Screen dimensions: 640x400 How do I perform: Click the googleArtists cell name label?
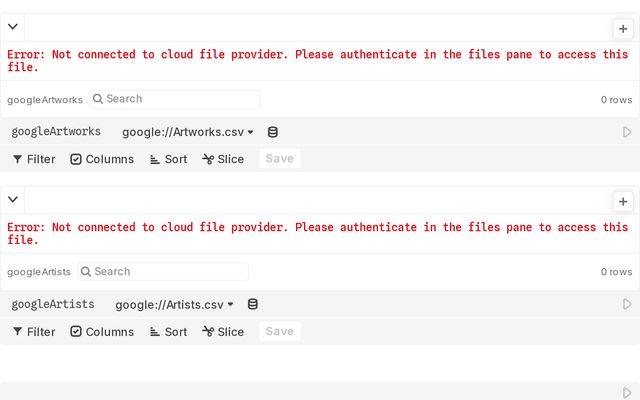click(x=53, y=304)
